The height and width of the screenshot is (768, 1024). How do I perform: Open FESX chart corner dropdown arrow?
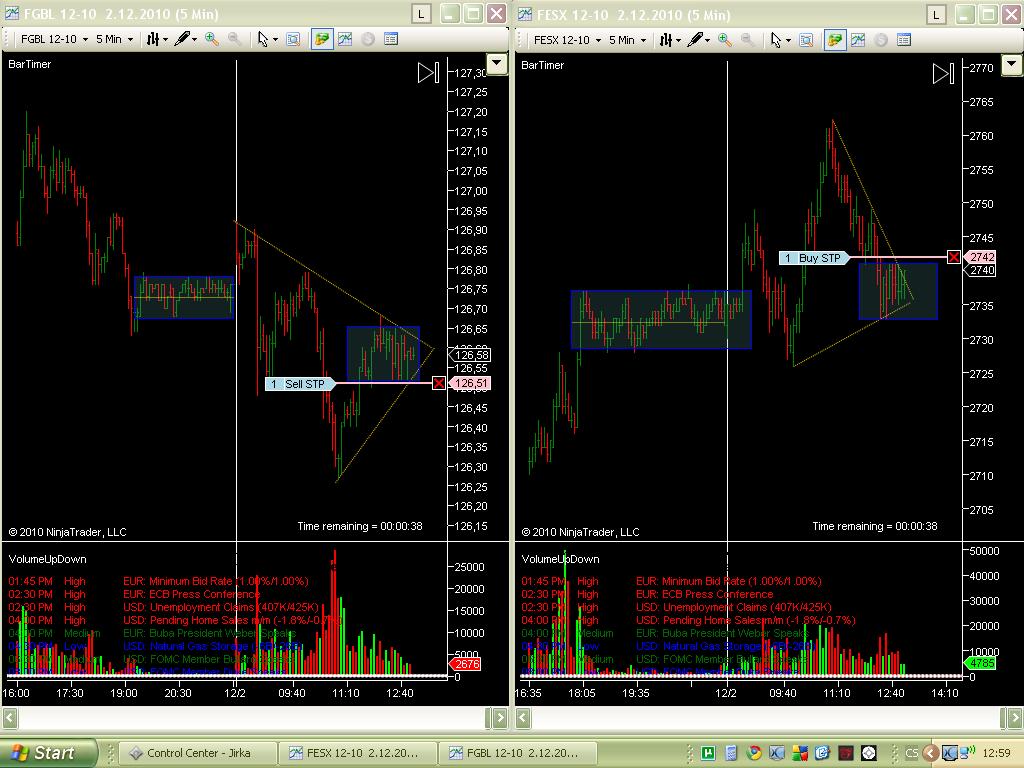coord(1012,65)
